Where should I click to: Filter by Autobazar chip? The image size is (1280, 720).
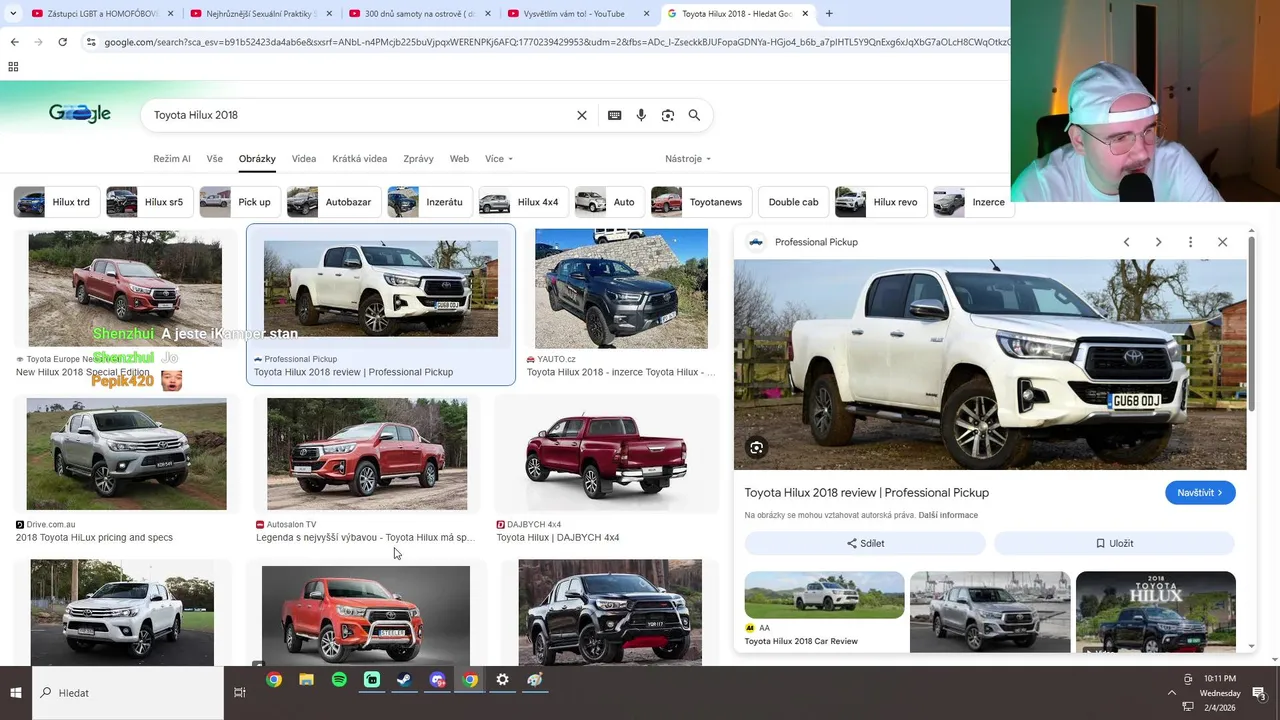point(334,202)
